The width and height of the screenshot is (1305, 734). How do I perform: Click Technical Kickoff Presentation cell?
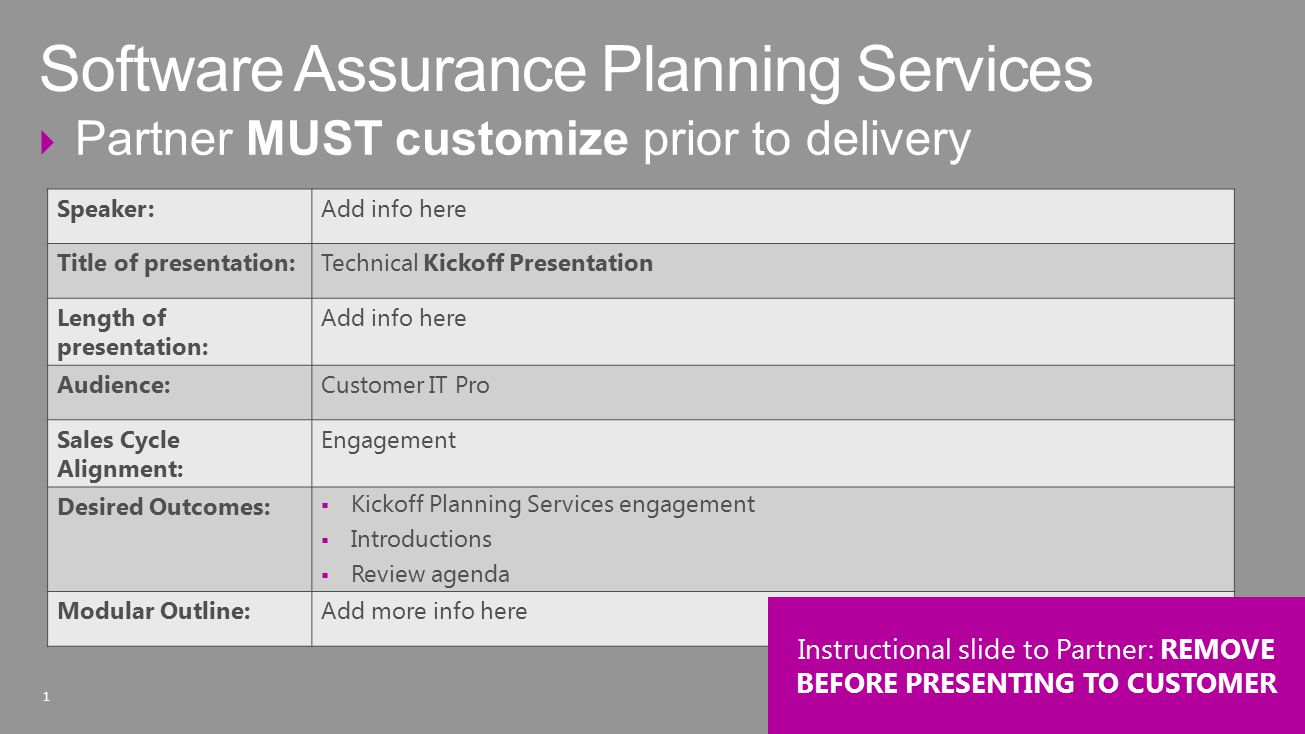pos(773,271)
